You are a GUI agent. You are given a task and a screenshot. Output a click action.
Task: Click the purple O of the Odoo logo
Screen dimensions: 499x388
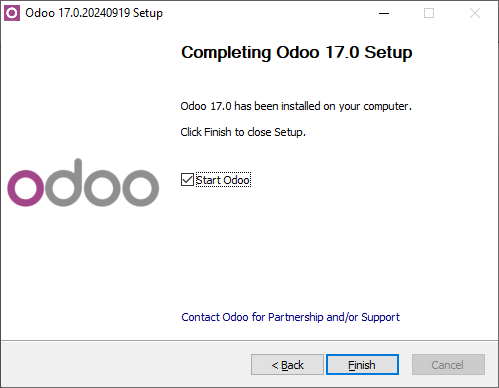click(x=26, y=188)
